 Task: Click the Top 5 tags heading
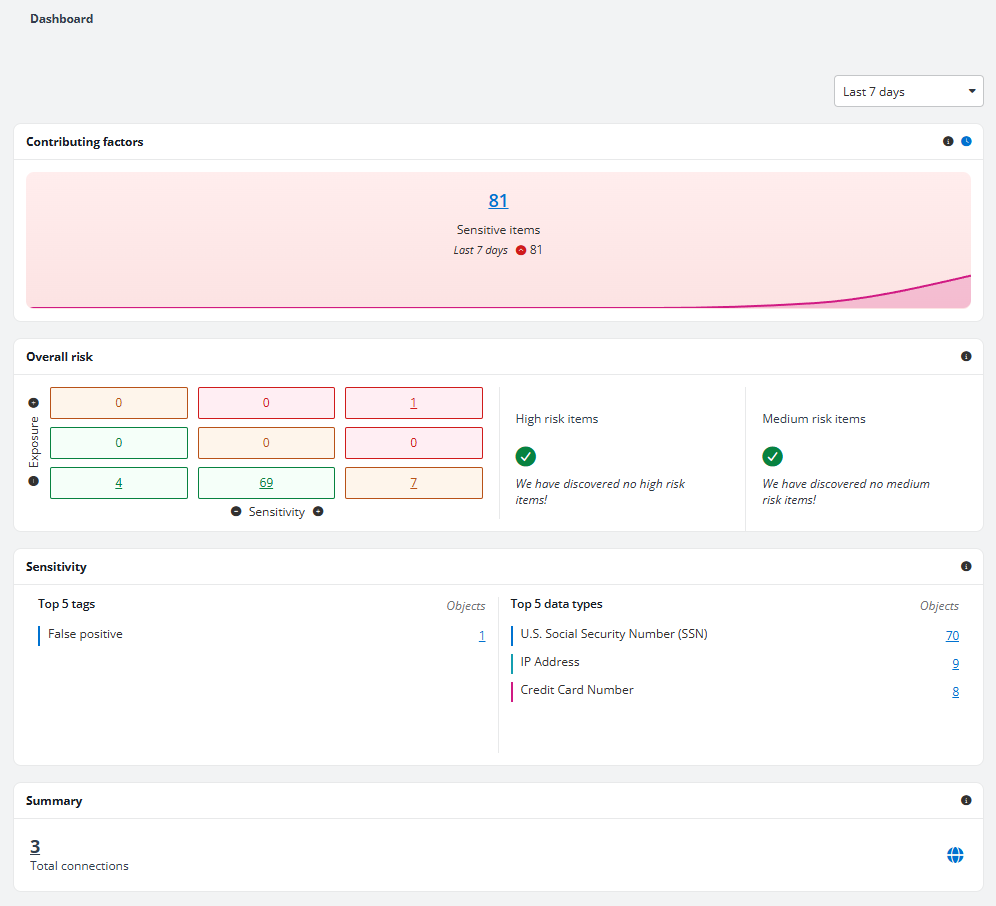67,604
